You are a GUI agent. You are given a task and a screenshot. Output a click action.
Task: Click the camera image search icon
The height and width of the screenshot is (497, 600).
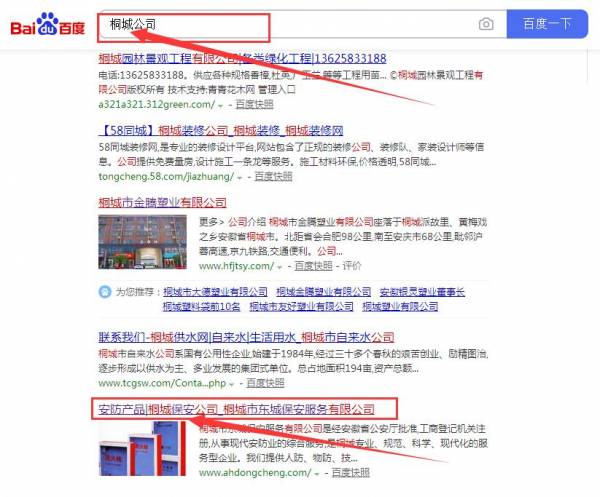(486, 24)
